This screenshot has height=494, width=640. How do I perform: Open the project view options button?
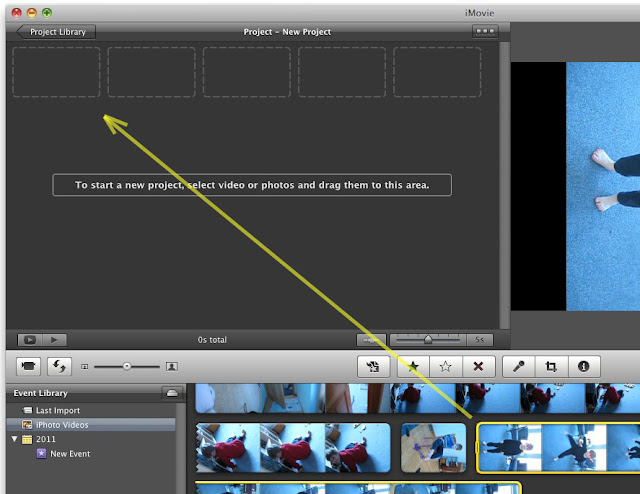(x=485, y=31)
